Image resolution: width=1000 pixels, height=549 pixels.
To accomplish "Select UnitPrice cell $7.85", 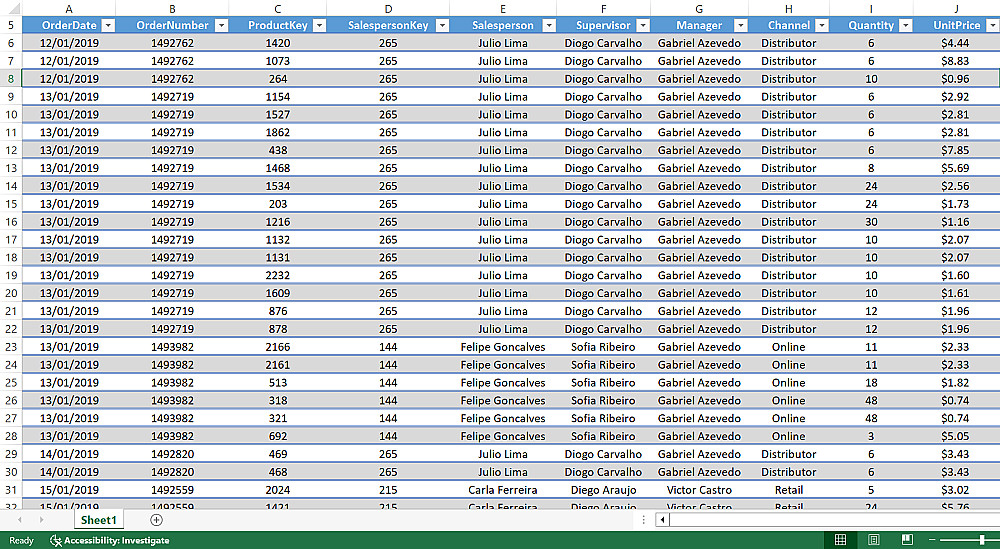I will coord(956,150).
